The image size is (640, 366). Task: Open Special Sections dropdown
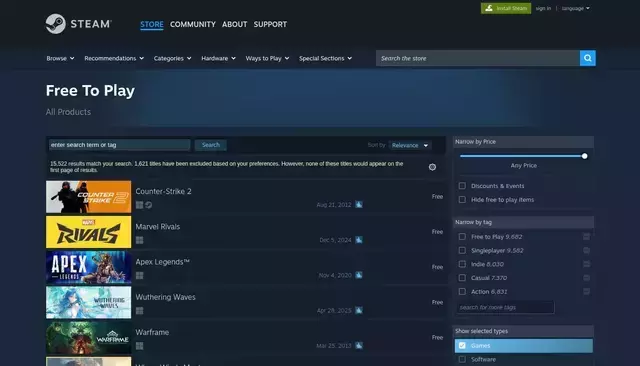pos(325,58)
